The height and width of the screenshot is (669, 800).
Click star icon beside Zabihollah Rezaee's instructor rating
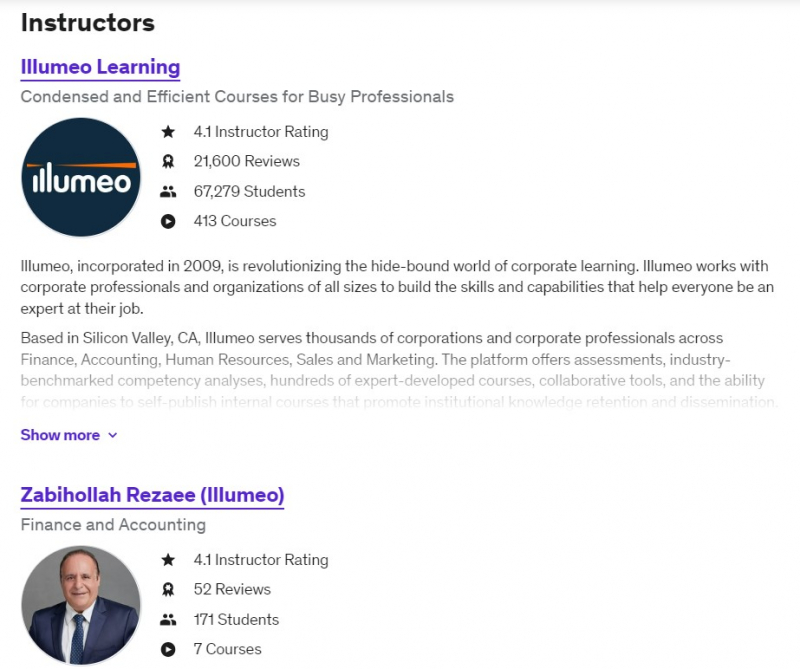click(x=168, y=559)
